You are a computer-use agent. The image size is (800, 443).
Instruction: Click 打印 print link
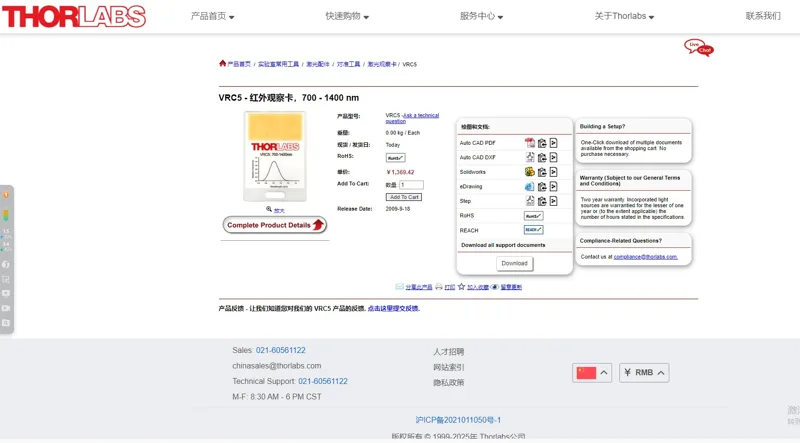coord(449,287)
